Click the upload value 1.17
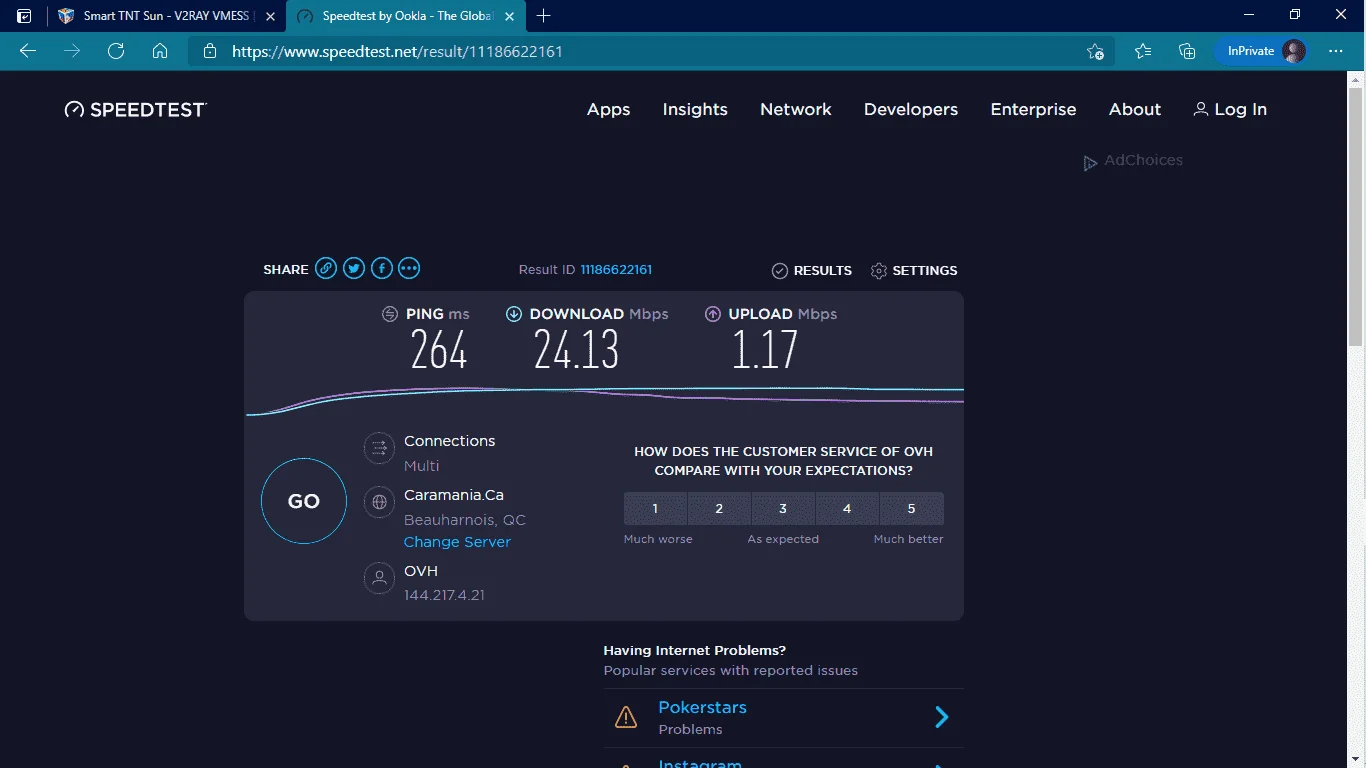Viewport: 1366px width, 768px height. click(765, 350)
